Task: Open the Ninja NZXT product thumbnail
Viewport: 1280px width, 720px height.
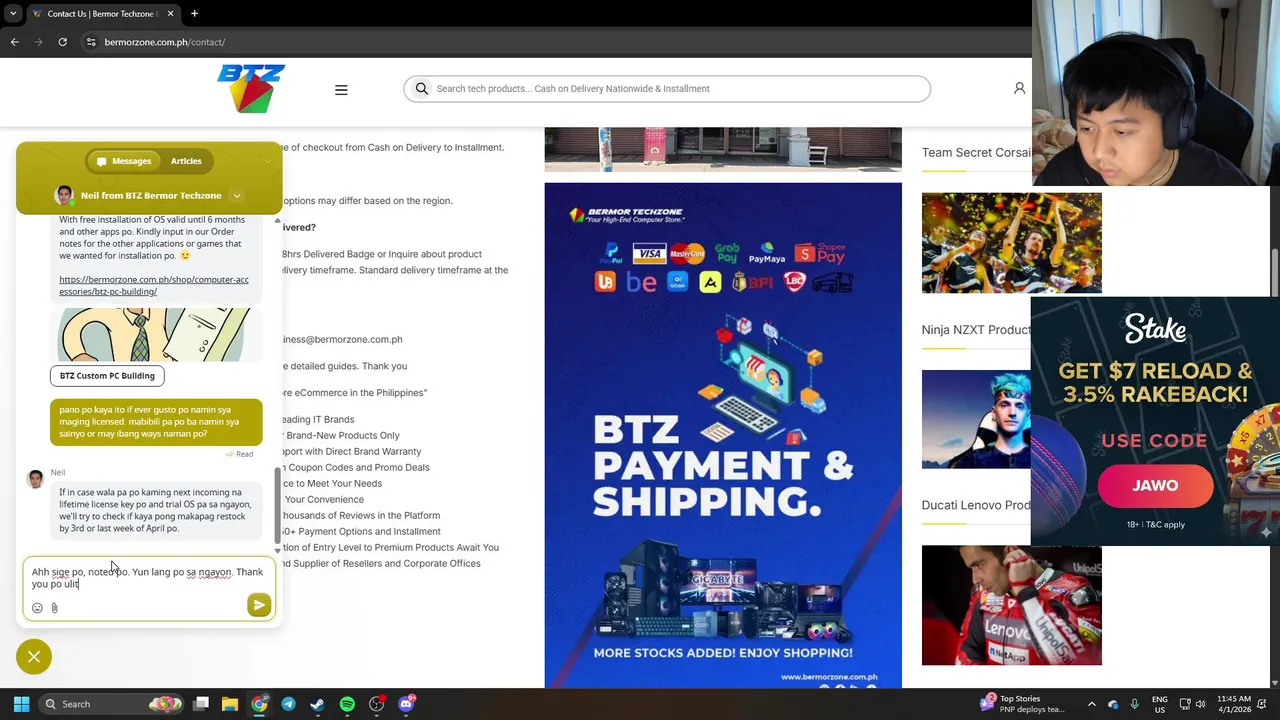Action: [976, 419]
